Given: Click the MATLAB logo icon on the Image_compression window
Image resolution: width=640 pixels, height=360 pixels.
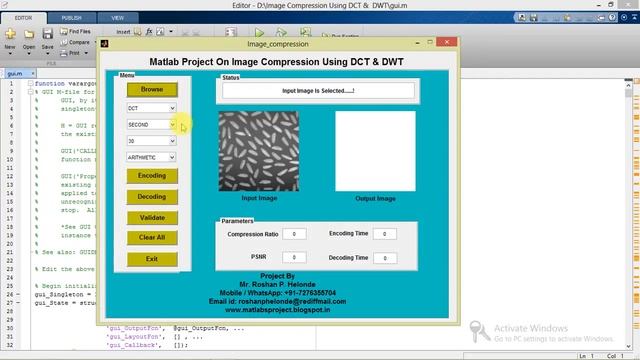Looking at the screenshot, I should click(104, 43).
